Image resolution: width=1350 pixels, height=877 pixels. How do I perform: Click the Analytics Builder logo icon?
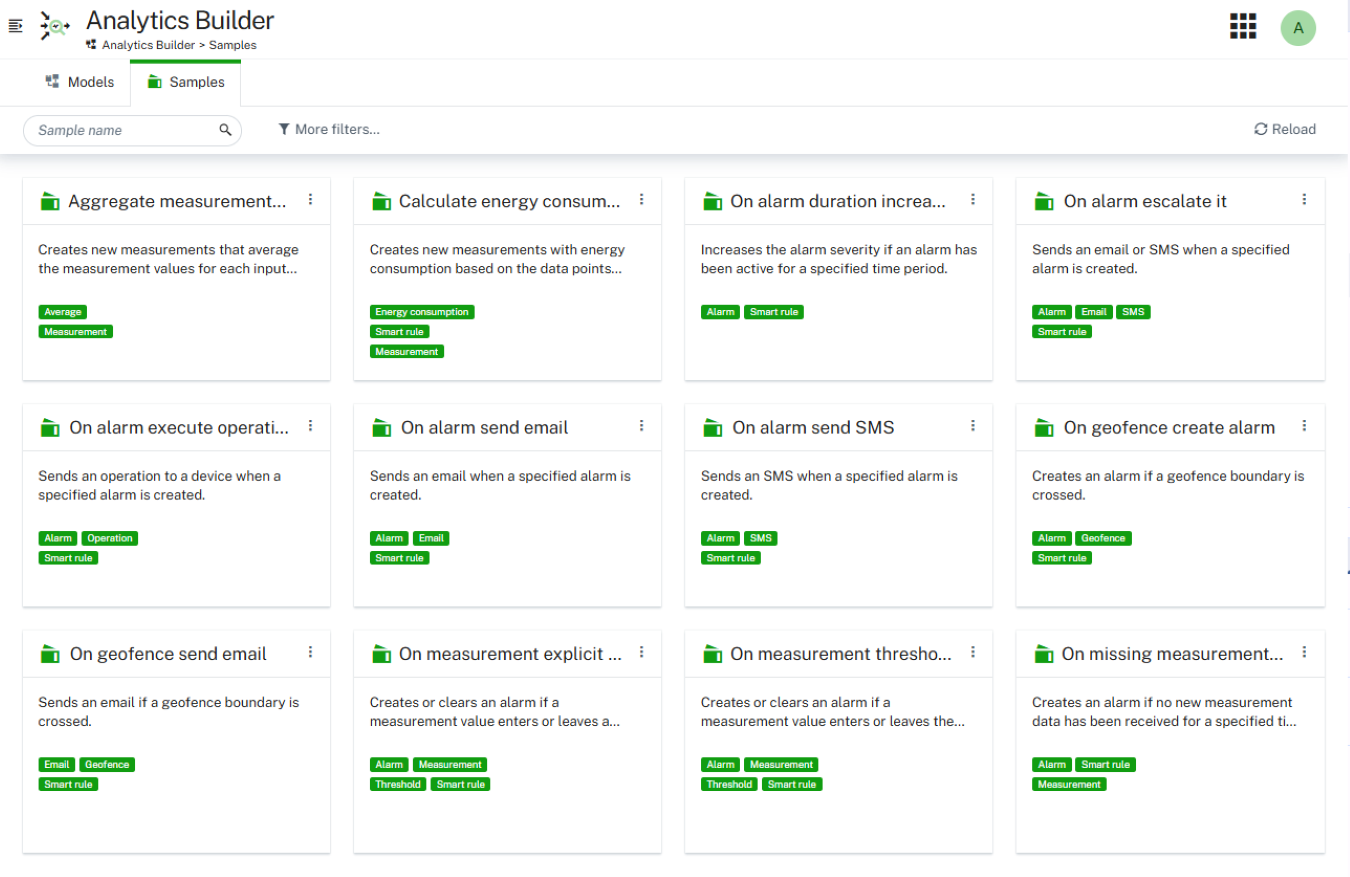[55, 27]
